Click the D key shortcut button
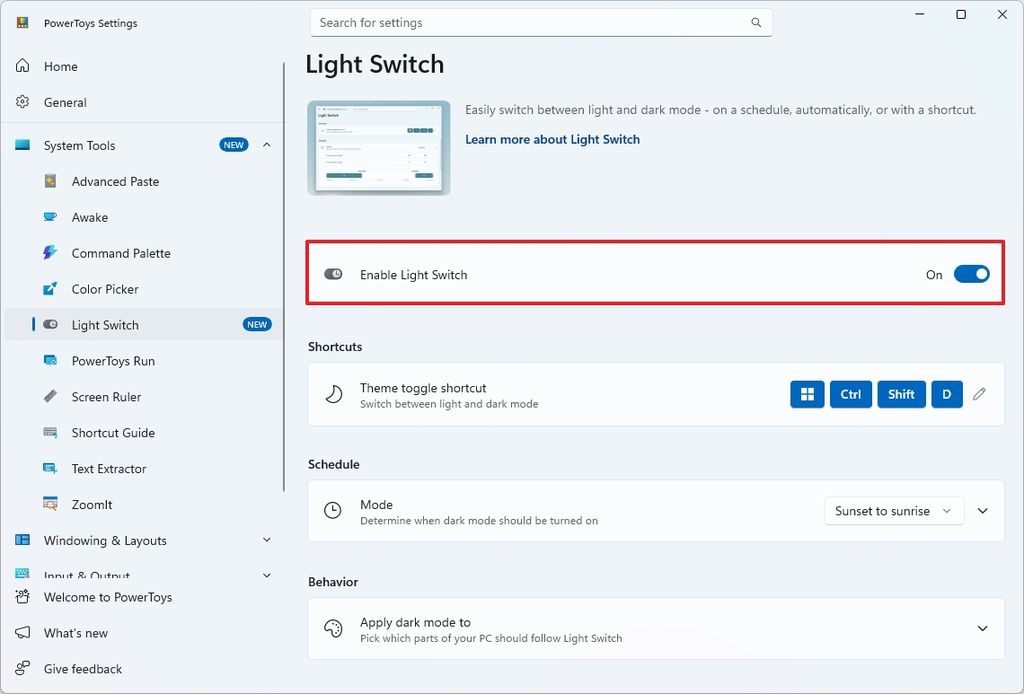This screenshot has width=1024, height=694. [947, 394]
